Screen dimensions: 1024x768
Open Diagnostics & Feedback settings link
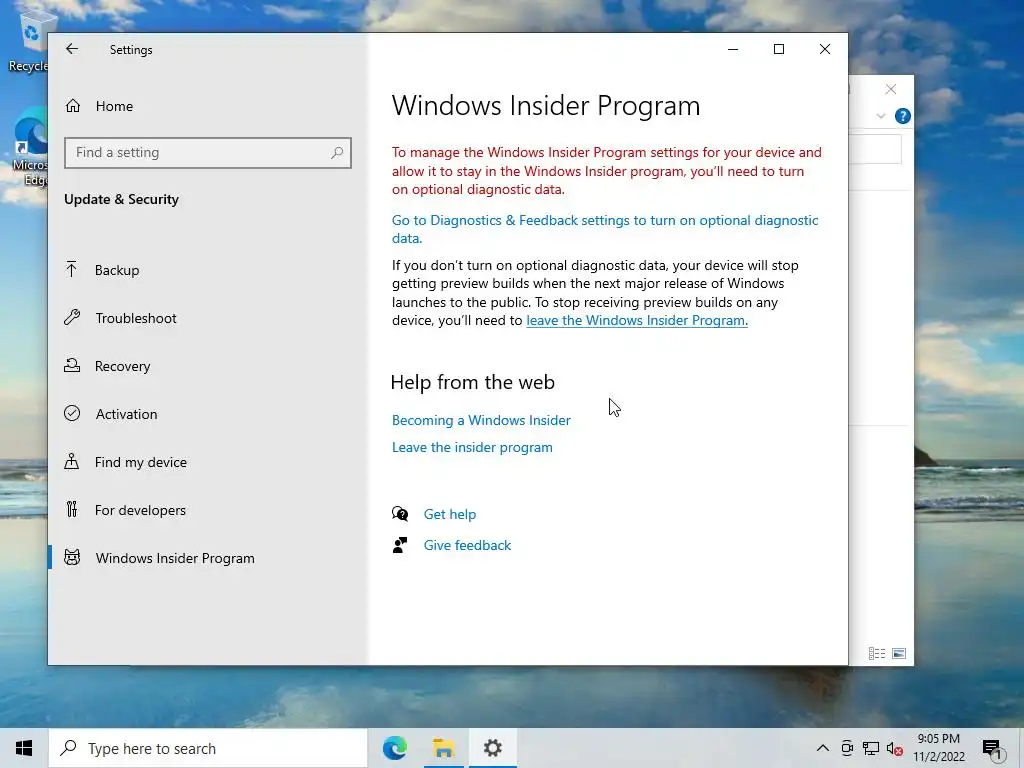point(605,229)
